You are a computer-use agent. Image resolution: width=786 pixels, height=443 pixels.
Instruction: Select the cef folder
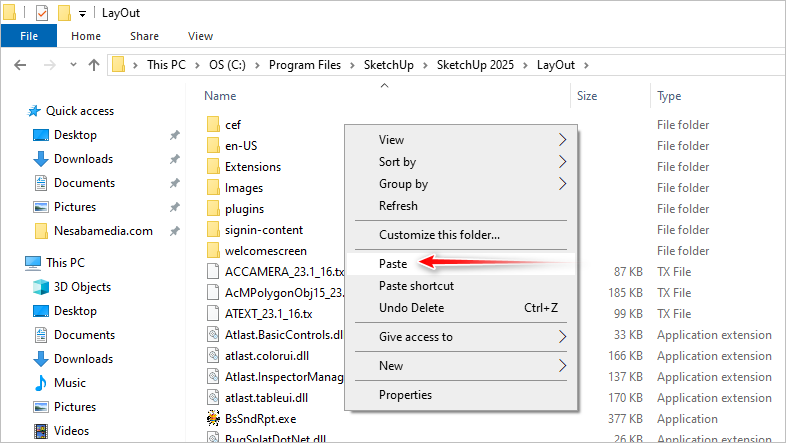pos(233,125)
